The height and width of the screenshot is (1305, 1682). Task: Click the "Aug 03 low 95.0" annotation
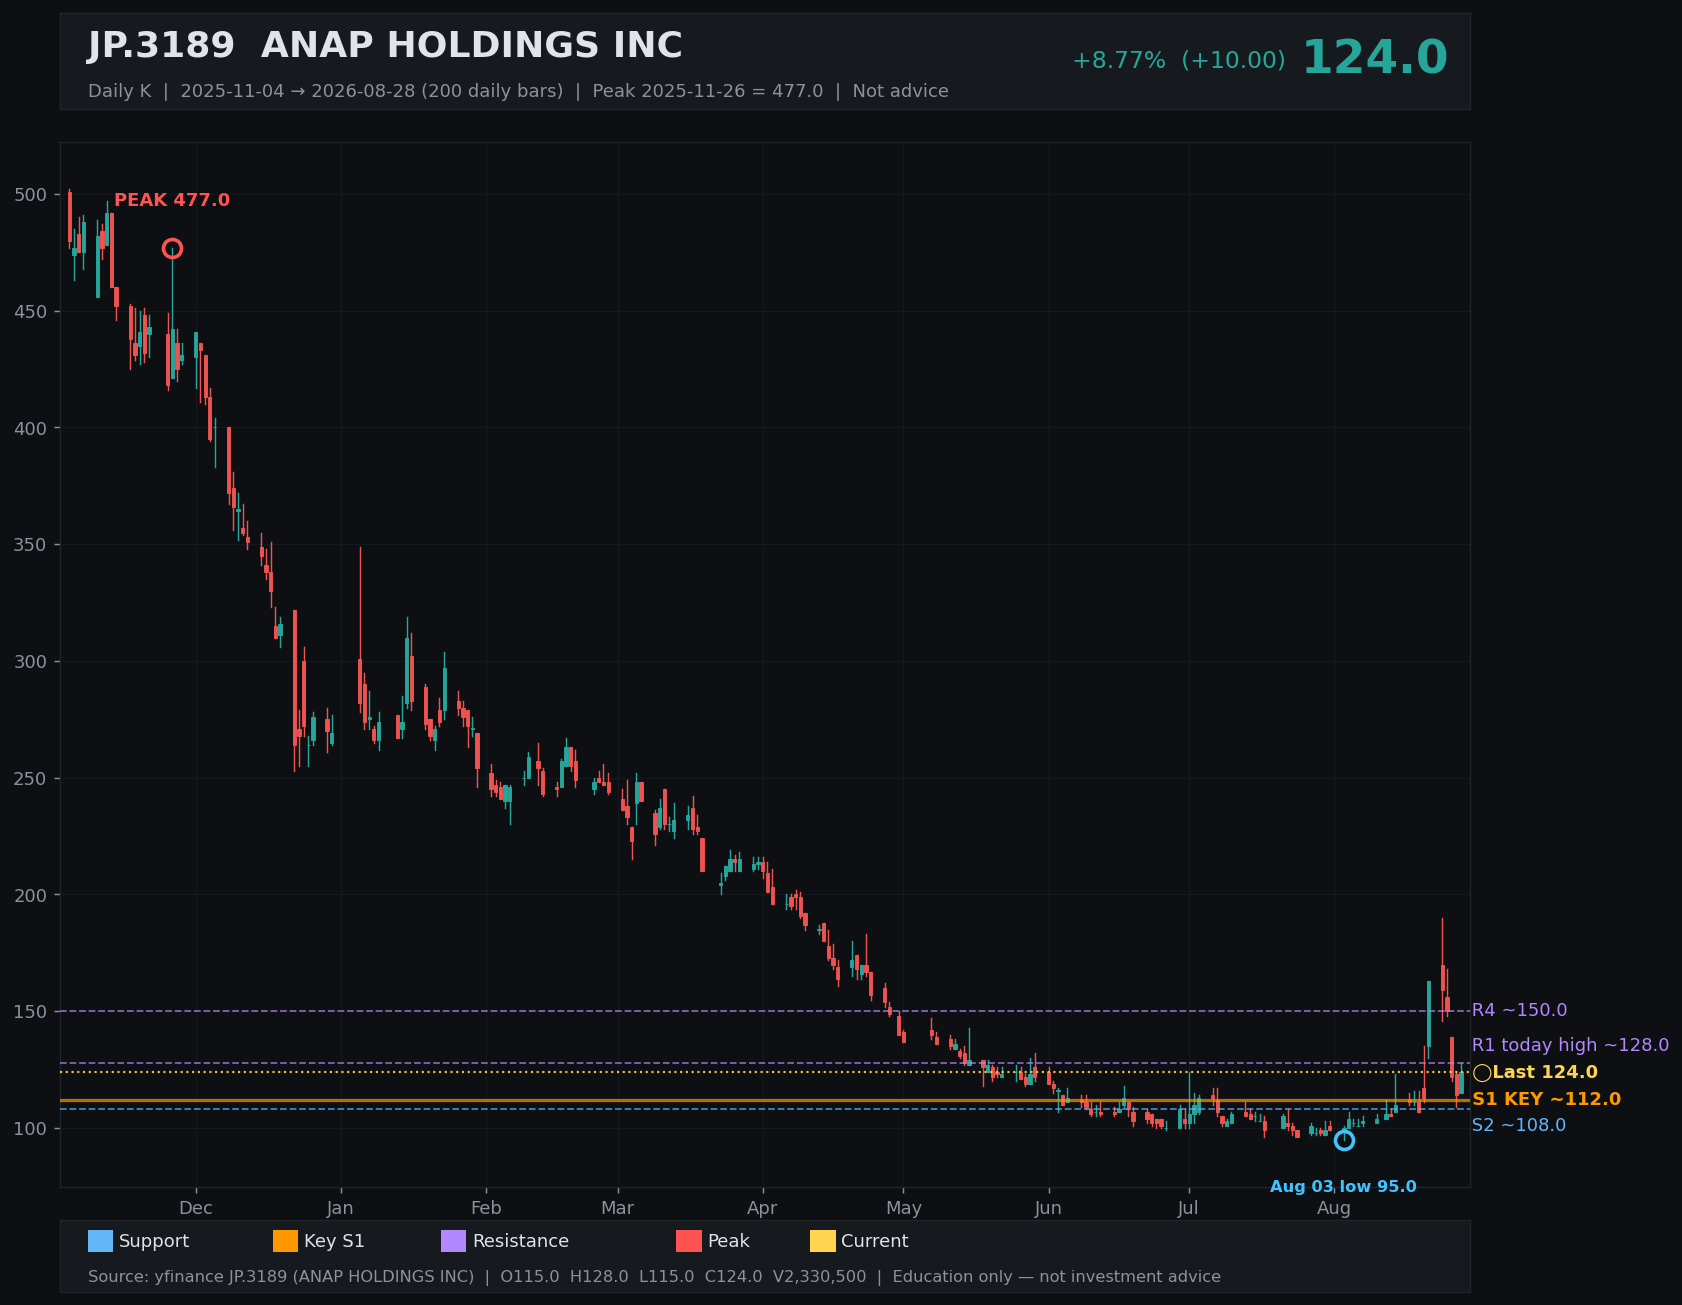(x=1343, y=1187)
